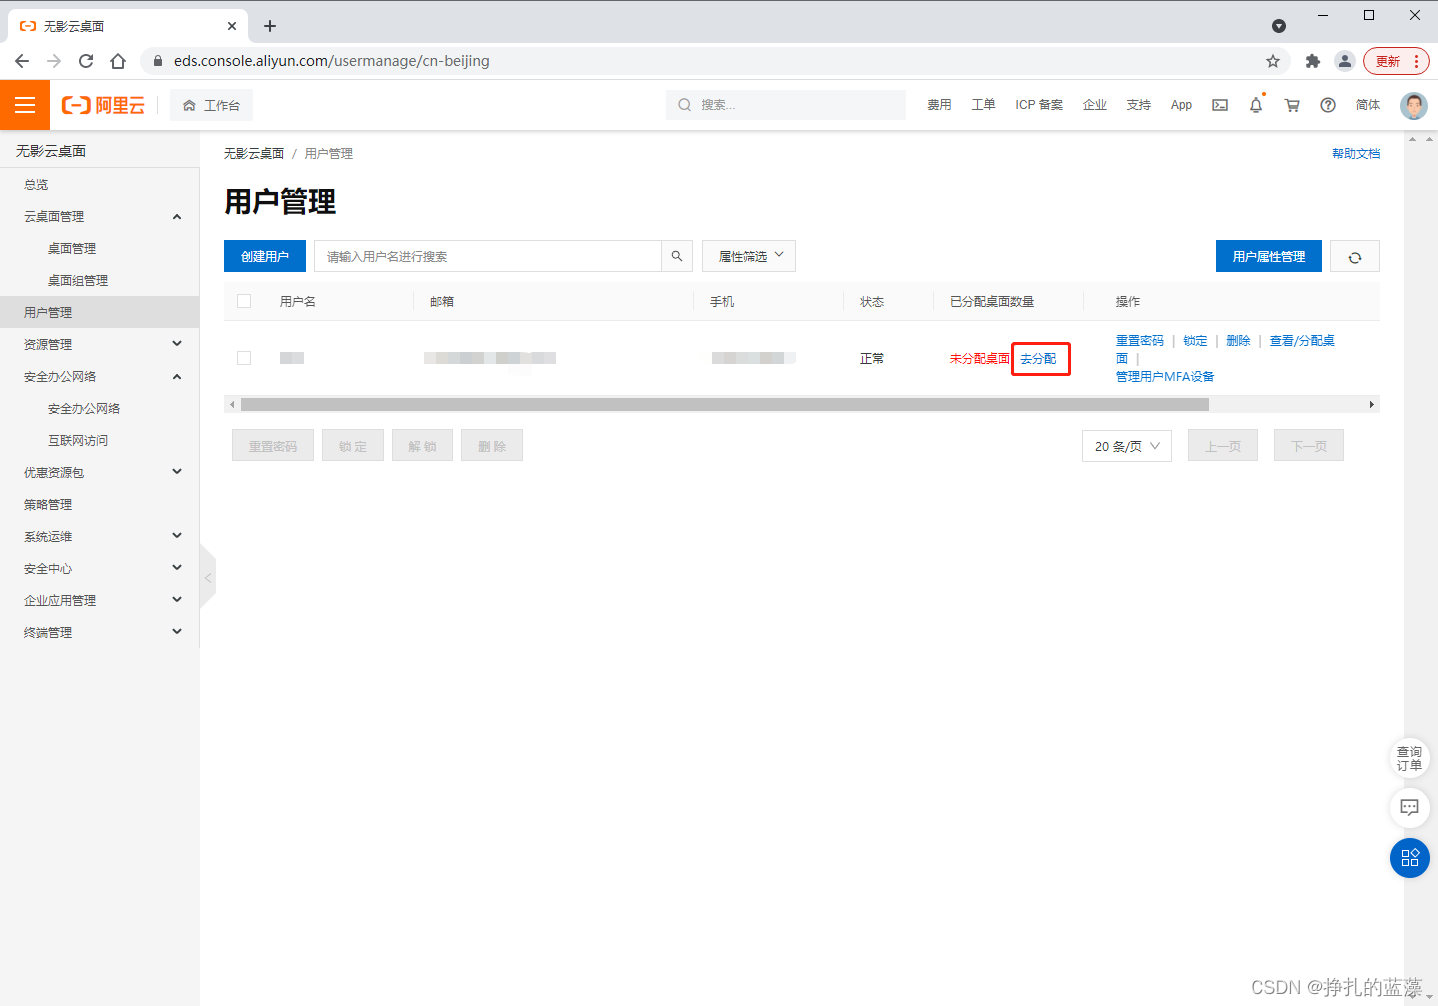
Task: Select the select-all checkbox in the table header
Action: (243, 301)
